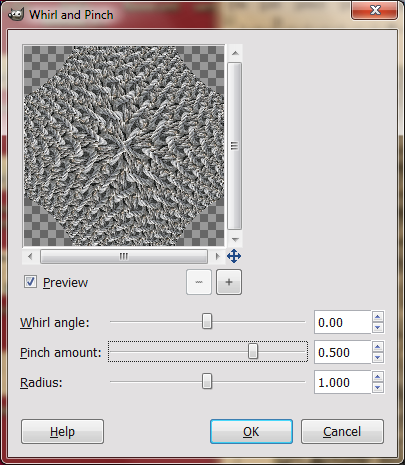Click the preview vertical scrollbar down arrow
Screen dimensions: 405x465
tap(235, 240)
